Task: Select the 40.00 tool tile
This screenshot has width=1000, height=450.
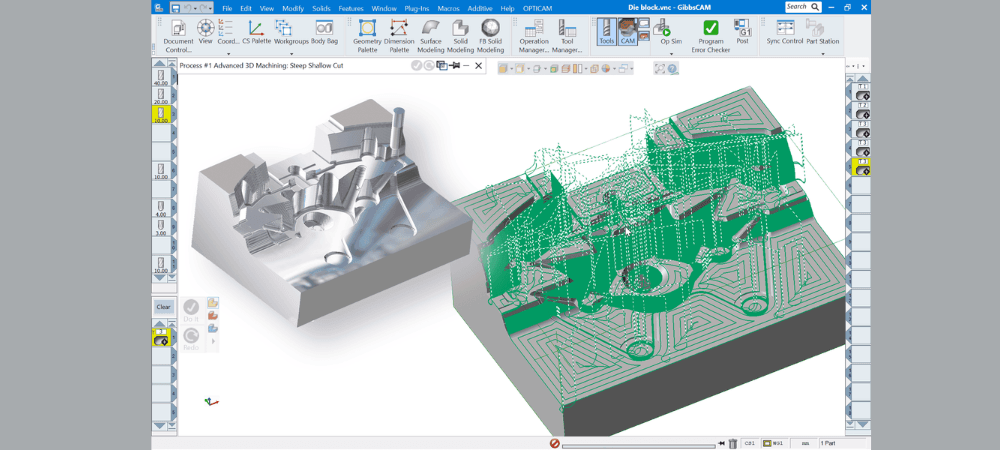Action: [x=161, y=78]
